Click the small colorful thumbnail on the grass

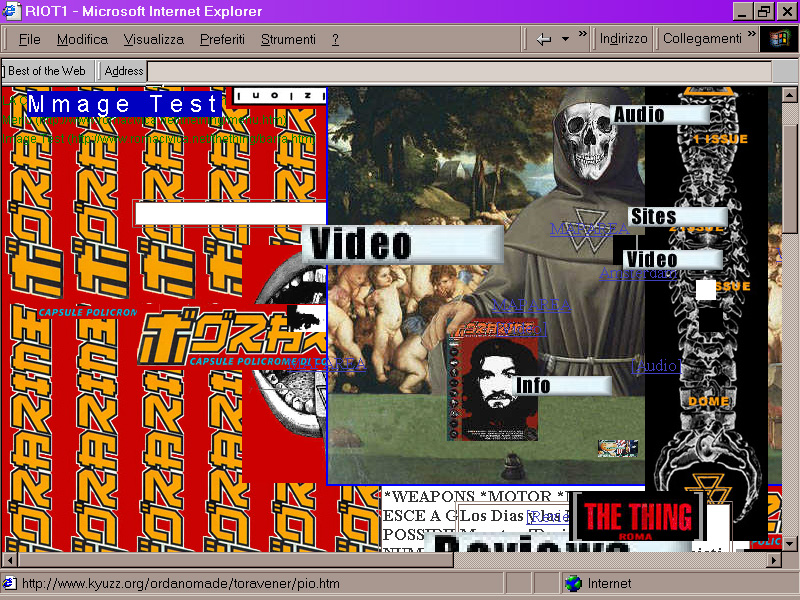coord(618,448)
